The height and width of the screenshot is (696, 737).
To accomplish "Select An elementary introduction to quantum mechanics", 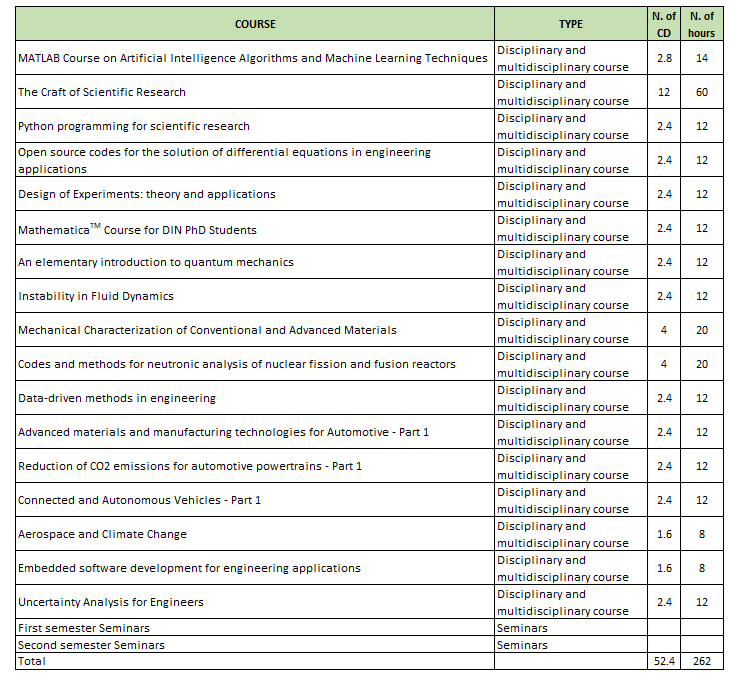I will pyautogui.click(x=156, y=262).
